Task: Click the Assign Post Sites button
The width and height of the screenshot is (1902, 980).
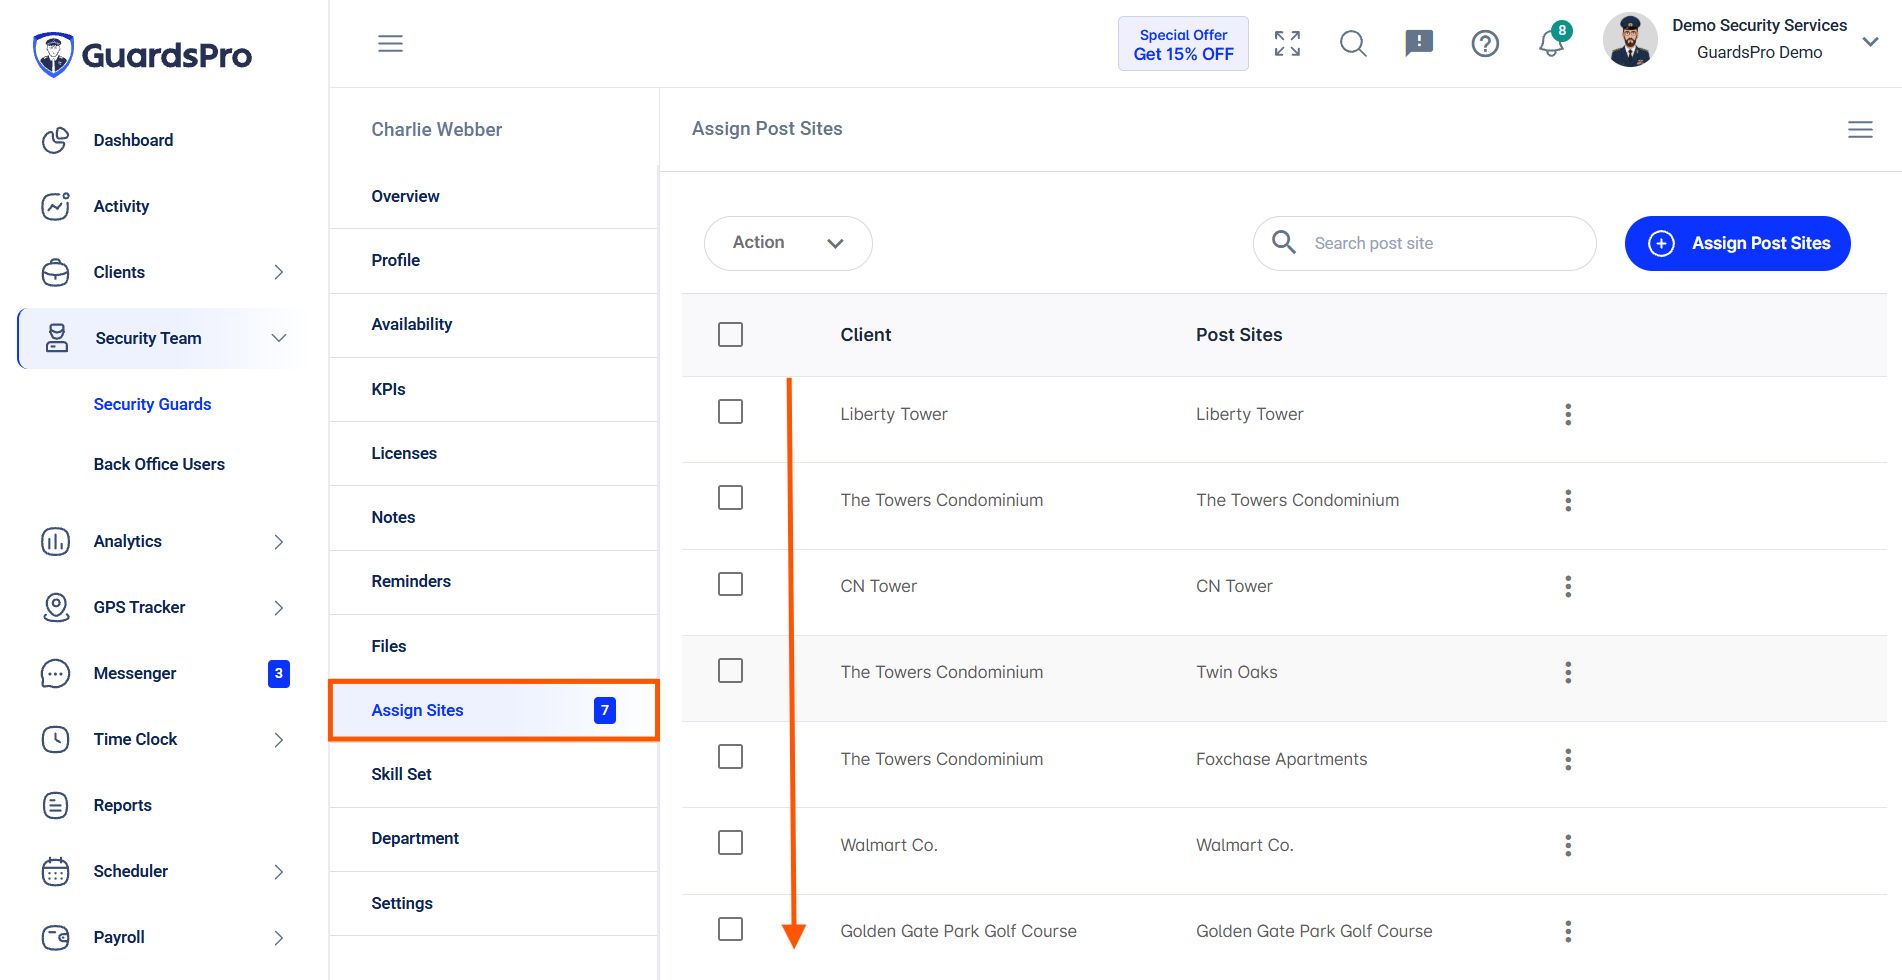Action: click(1737, 243)
